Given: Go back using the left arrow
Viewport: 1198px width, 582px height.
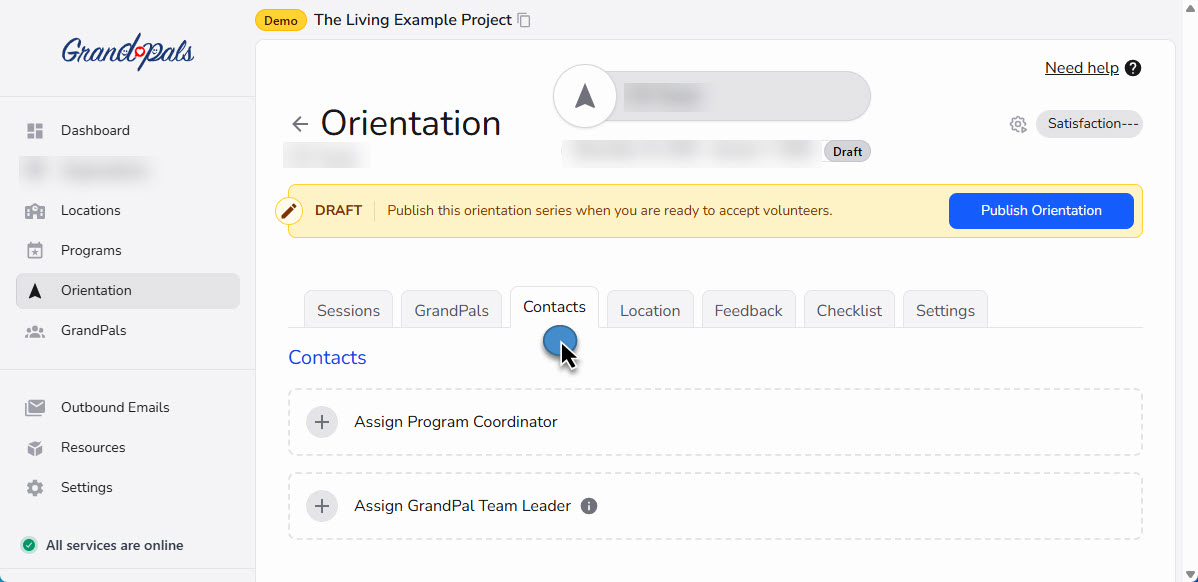Looking at the screenshot, I should [300, 124].
